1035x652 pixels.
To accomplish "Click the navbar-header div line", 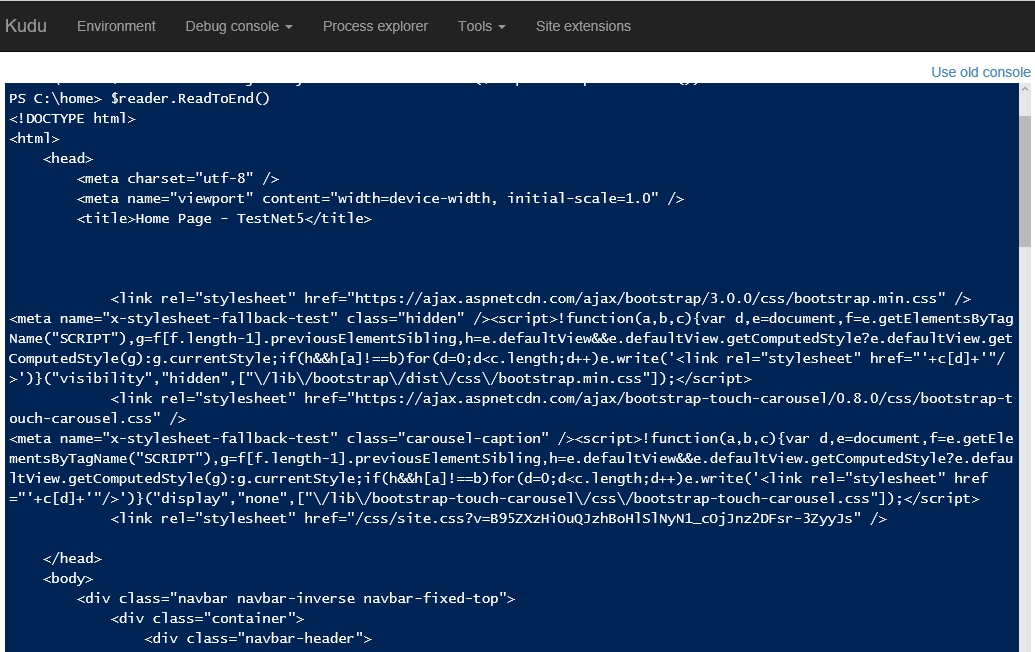I will click(258, 638).
